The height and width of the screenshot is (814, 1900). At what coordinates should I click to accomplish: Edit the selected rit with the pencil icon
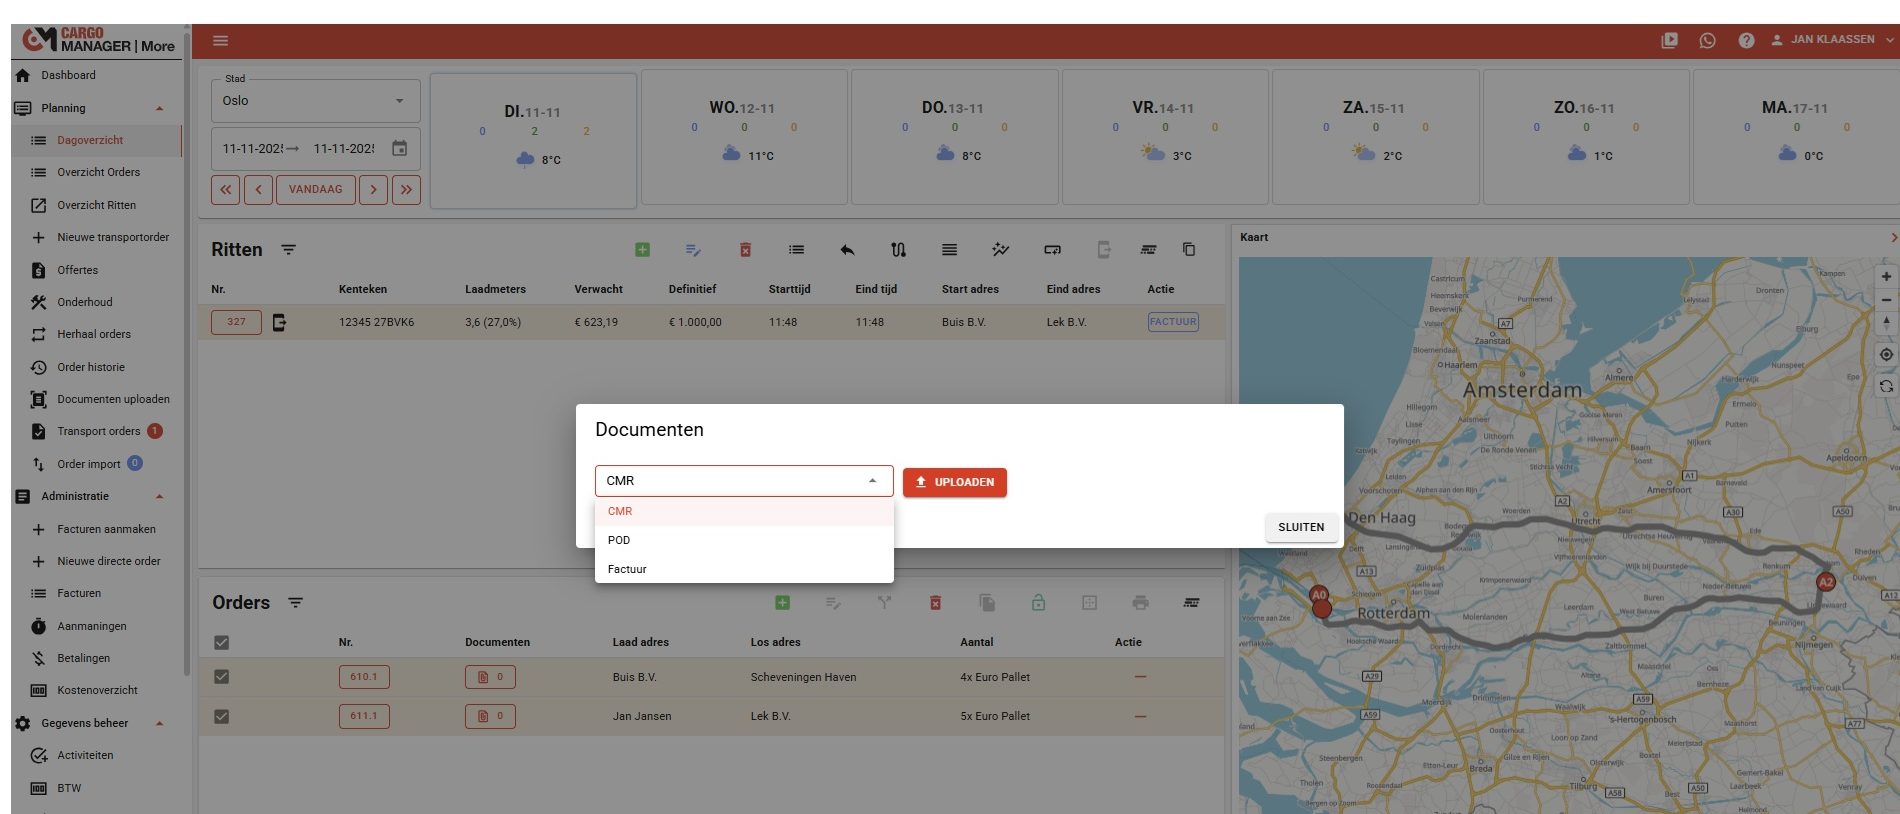693,250
